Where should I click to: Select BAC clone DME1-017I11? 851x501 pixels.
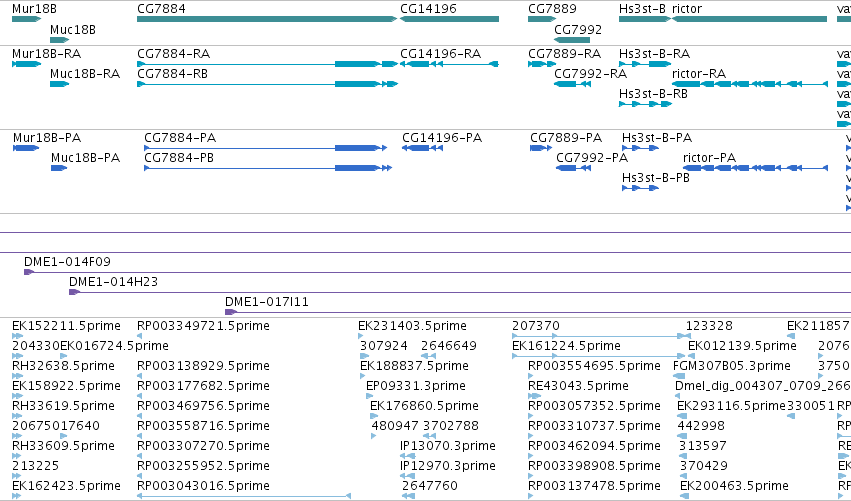267,302
